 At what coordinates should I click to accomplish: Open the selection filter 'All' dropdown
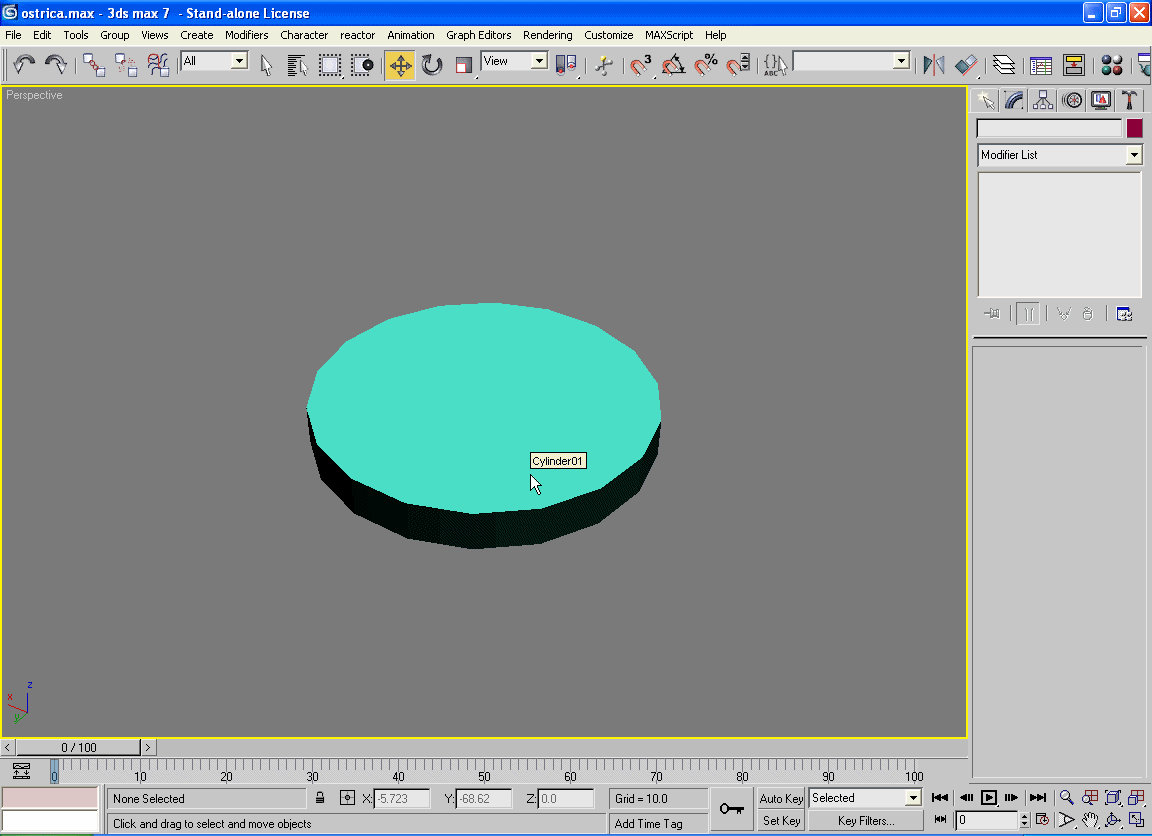pyautogui.click(x=239, y=62)
